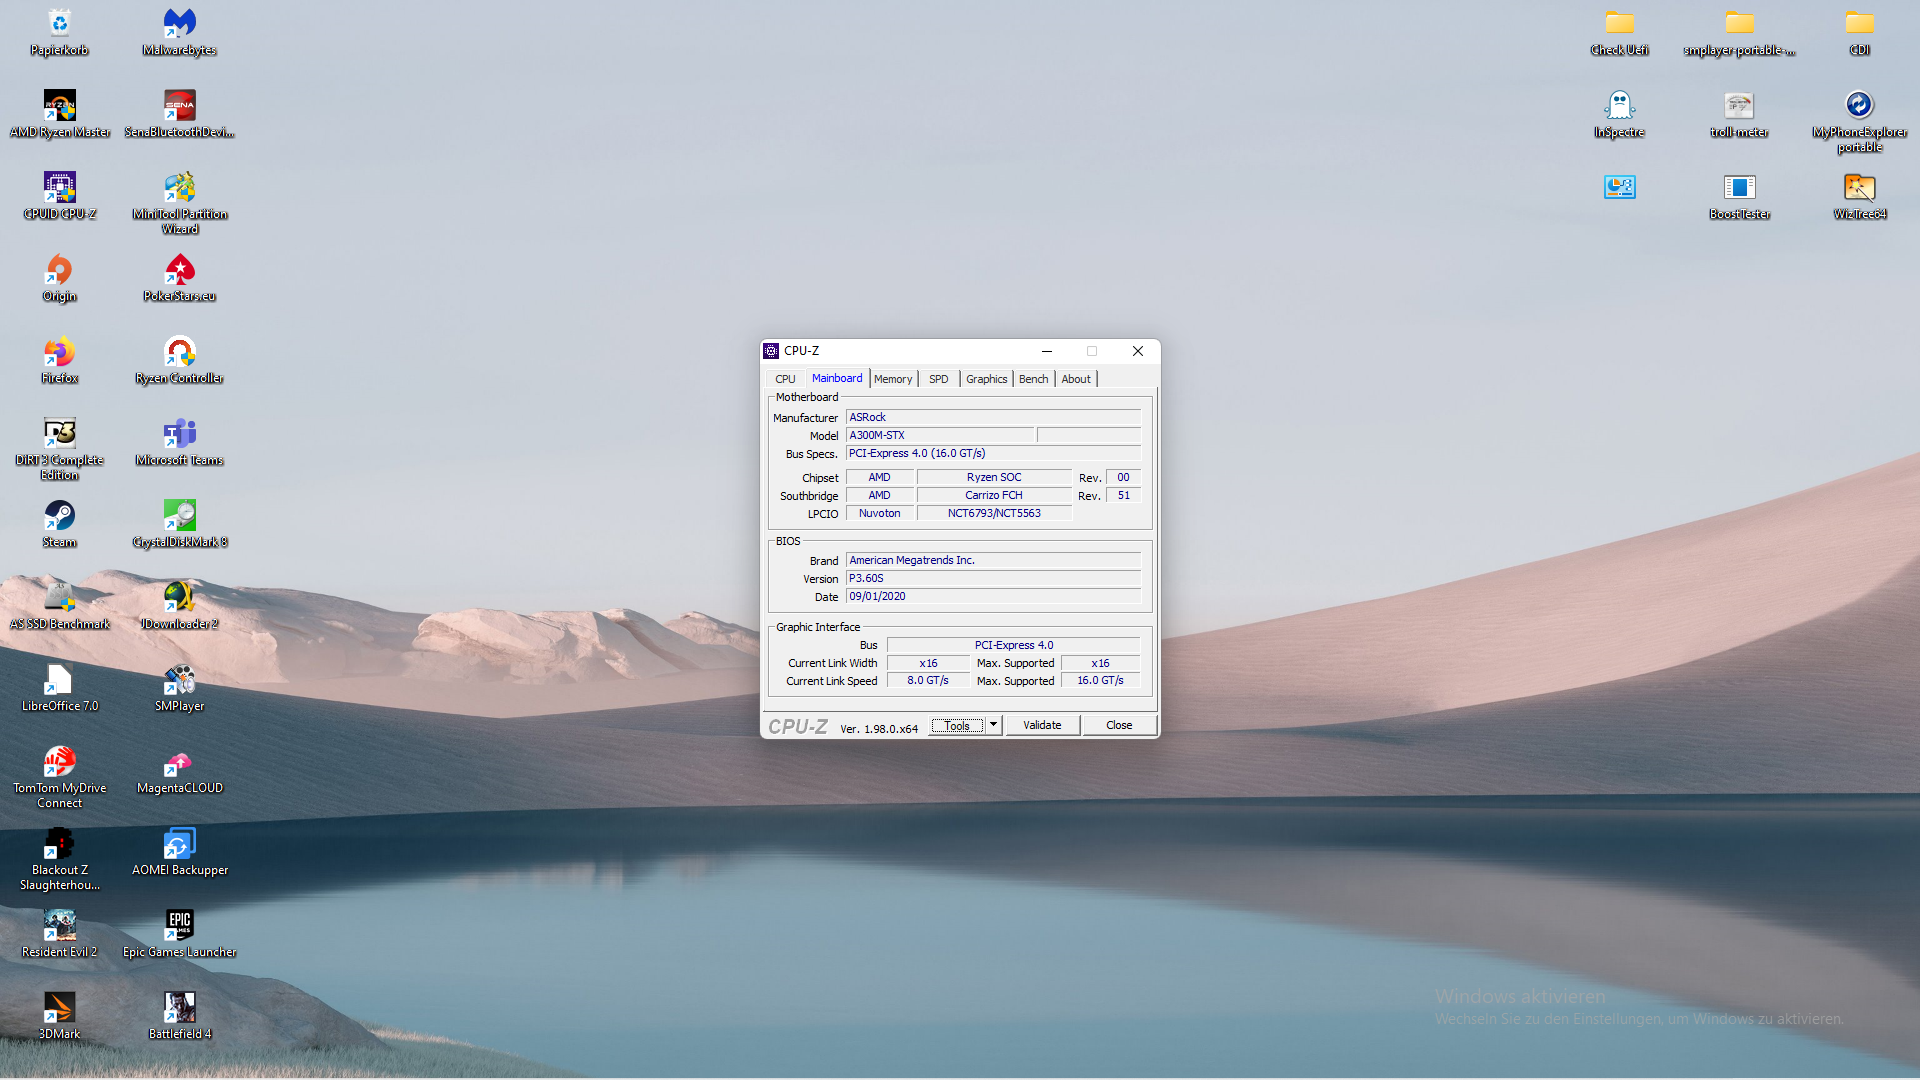
Task: Switch to the Memory tab
Action: pos(893,378)
